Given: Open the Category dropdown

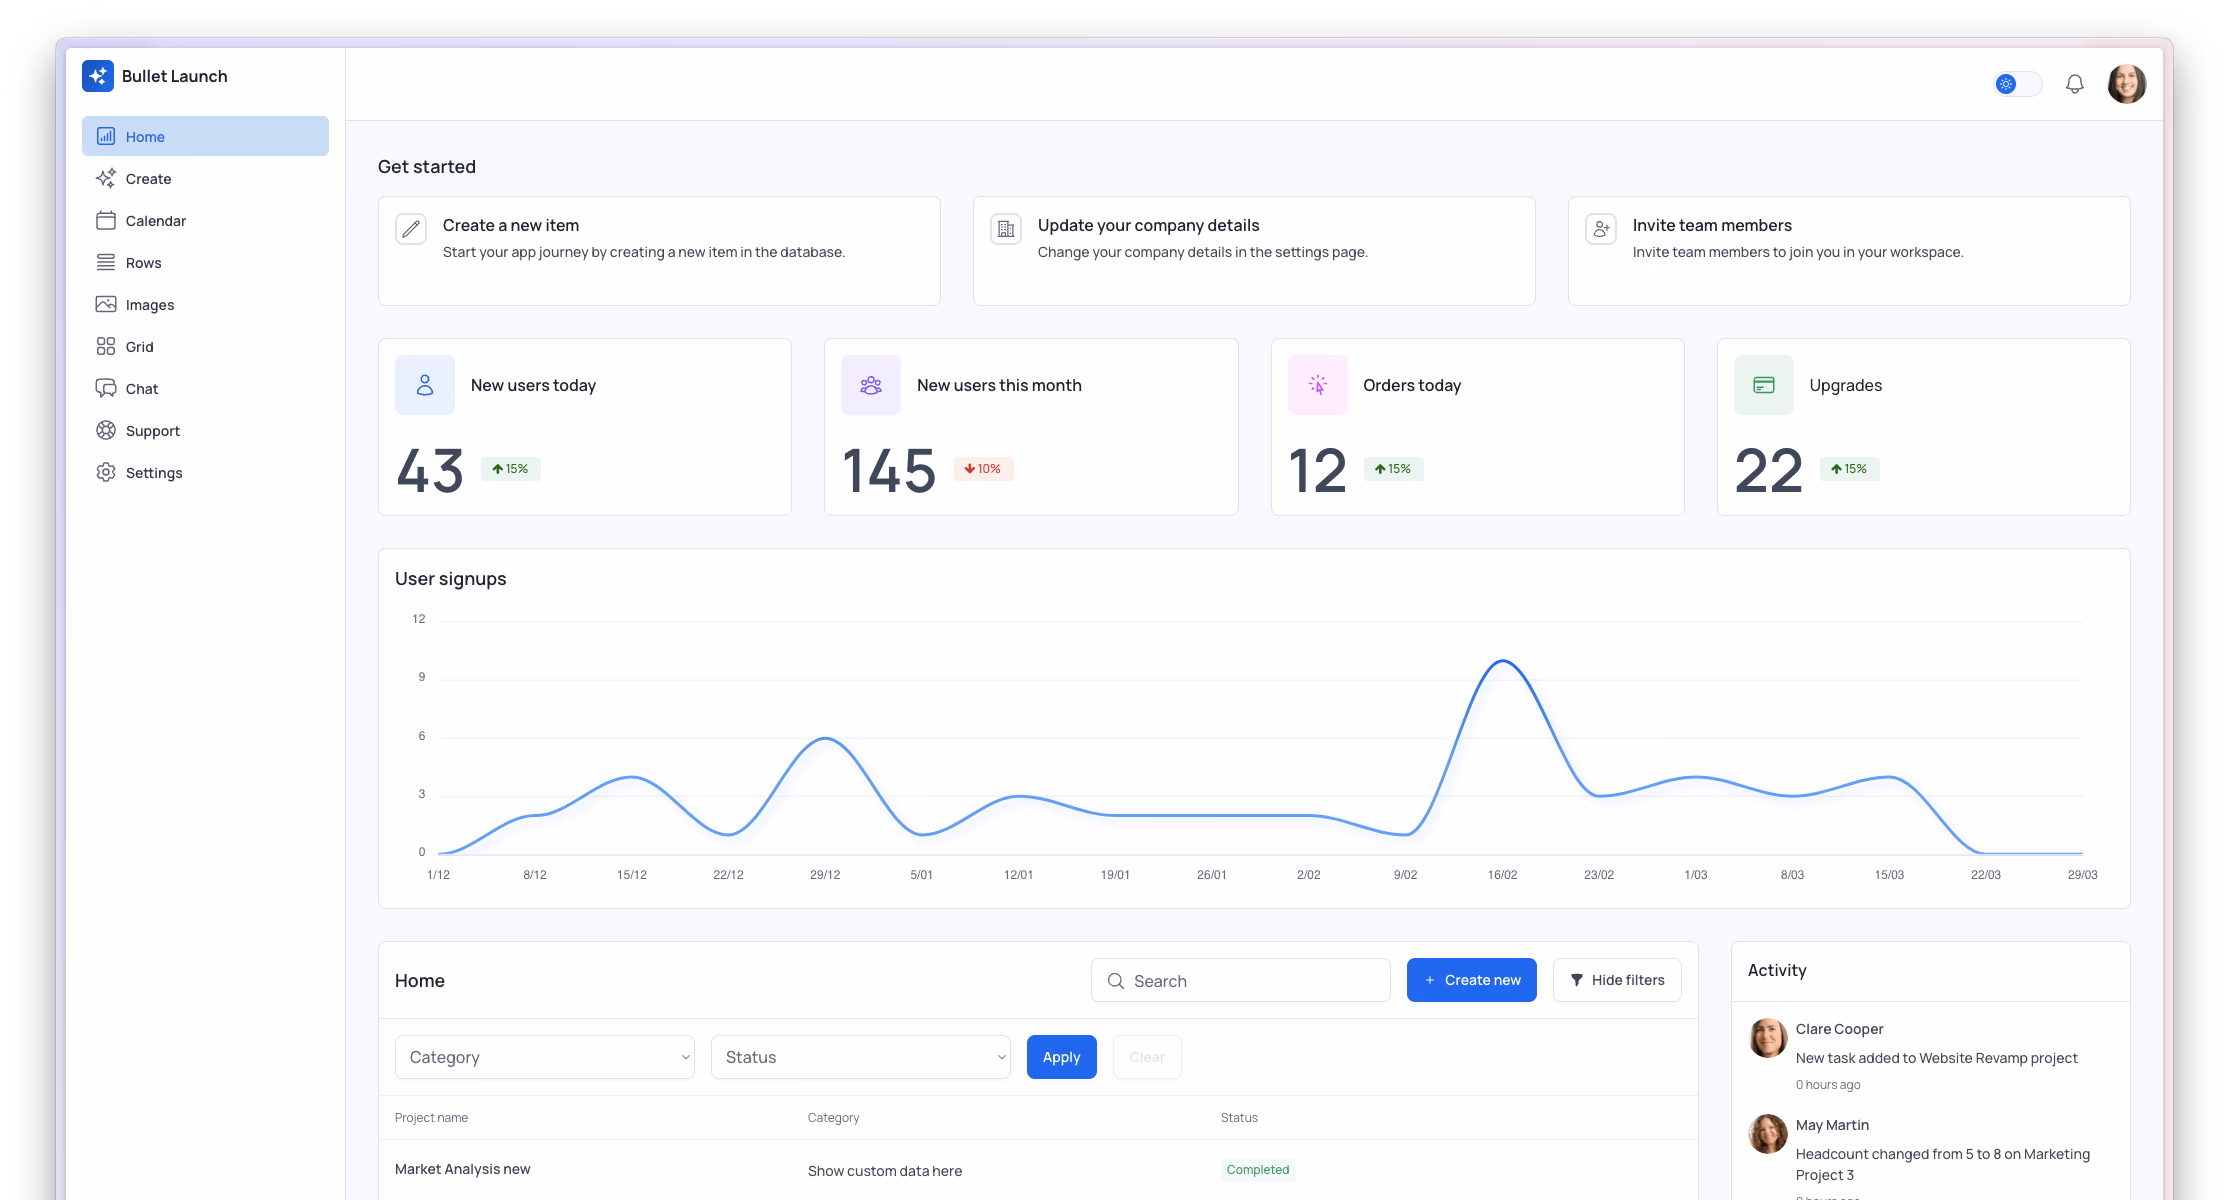Looking at the screenshot, I should 544,1056.
